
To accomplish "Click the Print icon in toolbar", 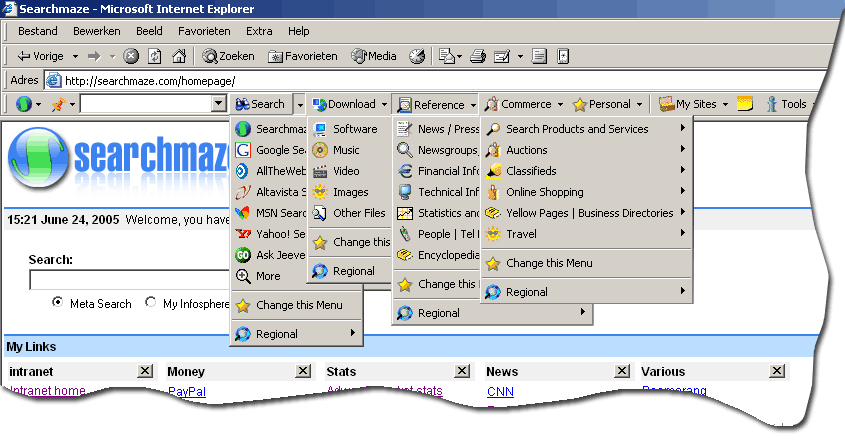I will click(478, 56).
